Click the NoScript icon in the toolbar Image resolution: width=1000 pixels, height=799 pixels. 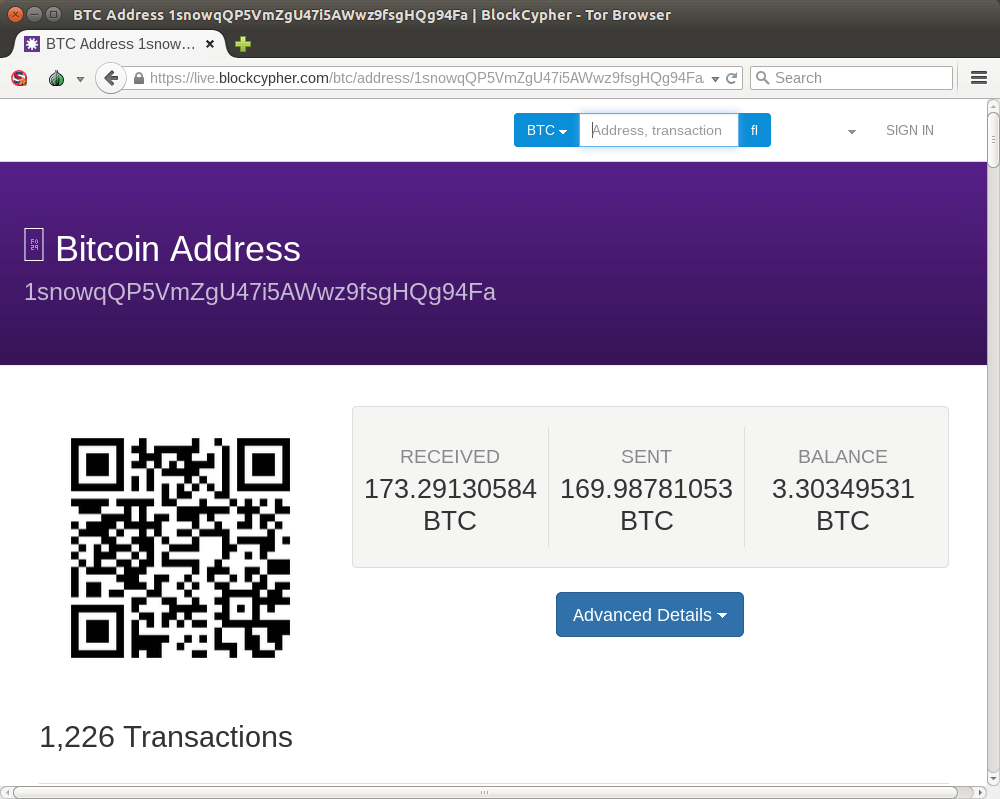19,78
